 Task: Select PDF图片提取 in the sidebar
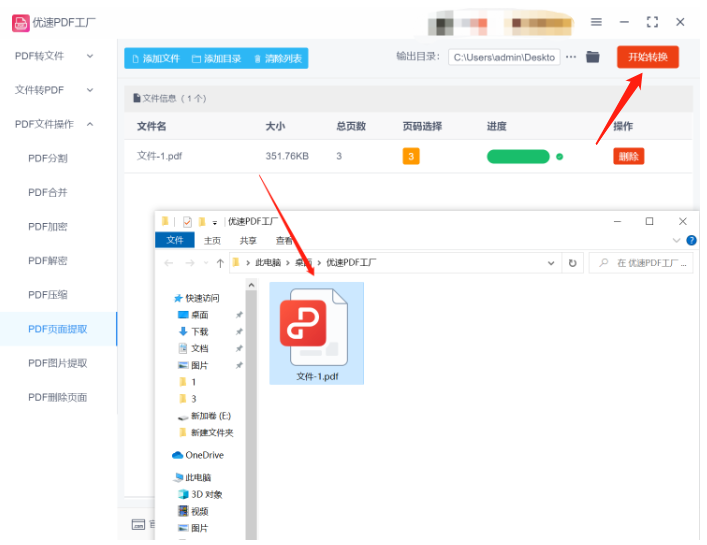pos(58,363)
